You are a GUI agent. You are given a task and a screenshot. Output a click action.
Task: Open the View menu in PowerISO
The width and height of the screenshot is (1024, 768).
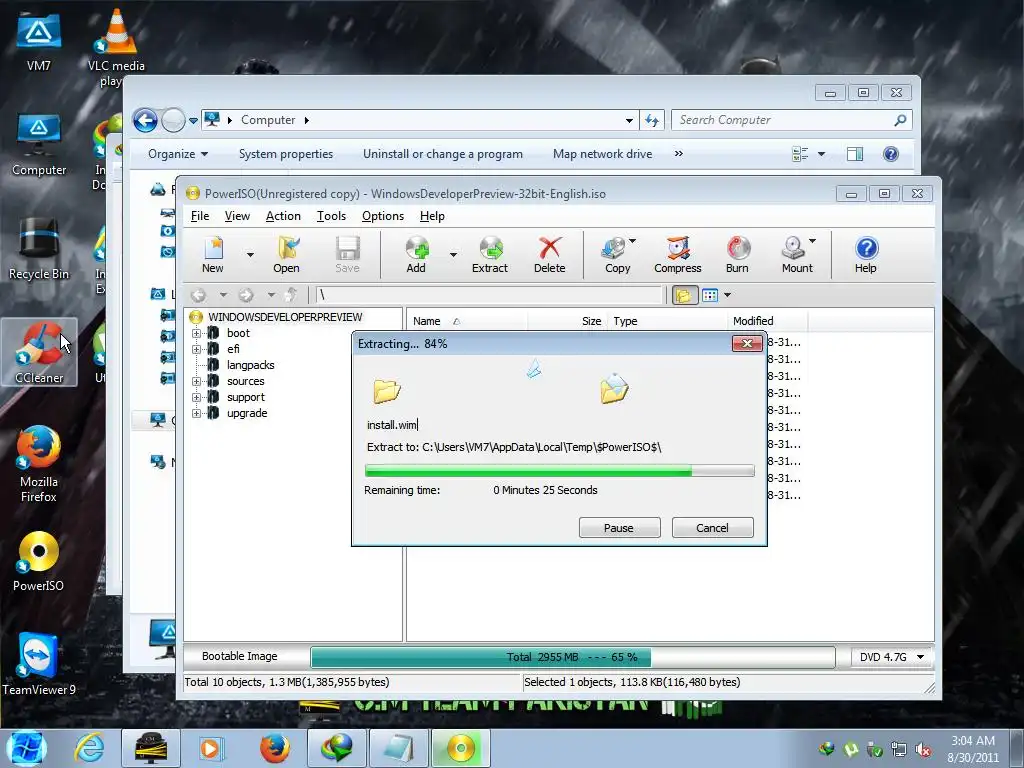click(237, 216)
